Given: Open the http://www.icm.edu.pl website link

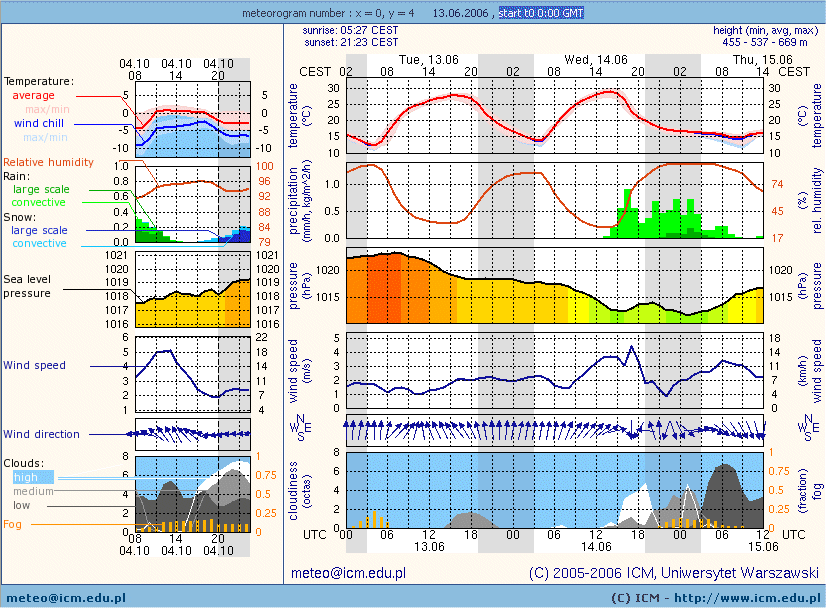Looking at the screenshot, I should (x=735, y=597).
